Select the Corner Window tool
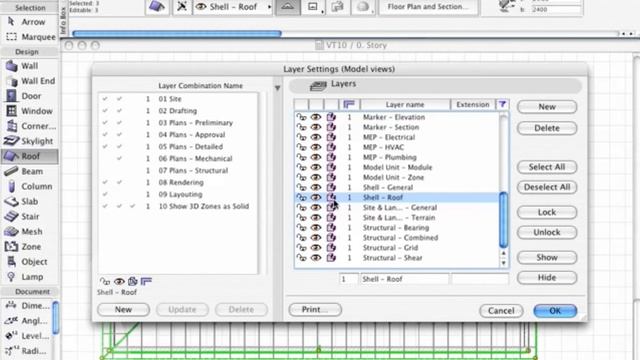Image resolution: width=640 pixels, height=360 pixels. [30, 126]
